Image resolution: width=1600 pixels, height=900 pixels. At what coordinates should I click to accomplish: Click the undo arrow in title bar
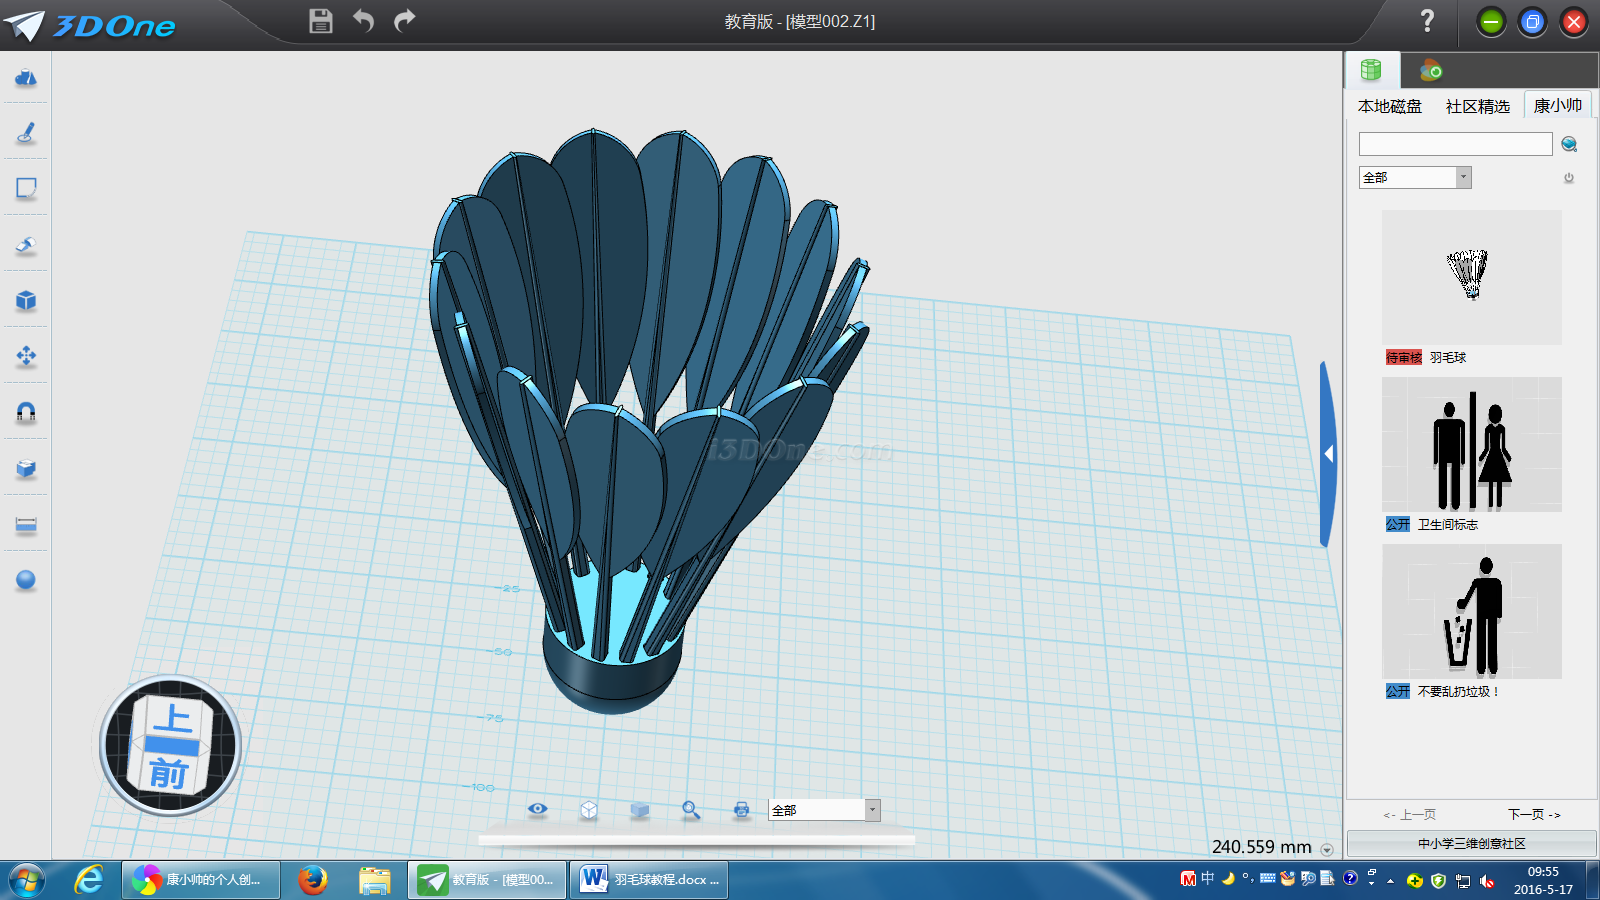pos(363,21)
